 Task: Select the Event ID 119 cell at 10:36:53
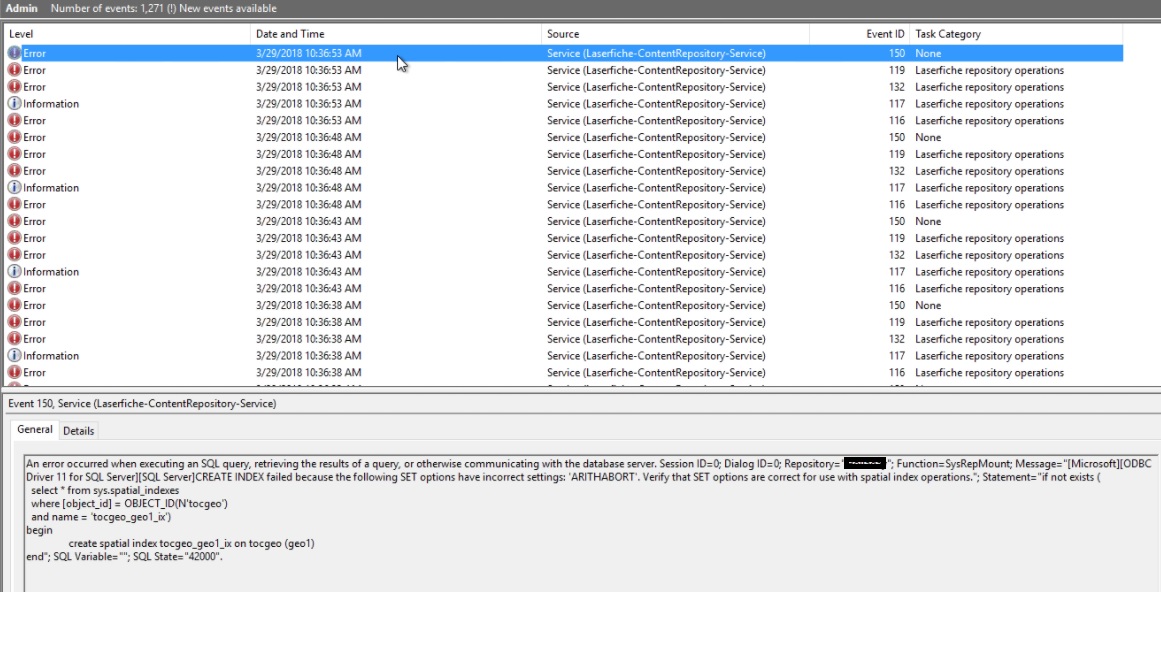tap(897, 70)
